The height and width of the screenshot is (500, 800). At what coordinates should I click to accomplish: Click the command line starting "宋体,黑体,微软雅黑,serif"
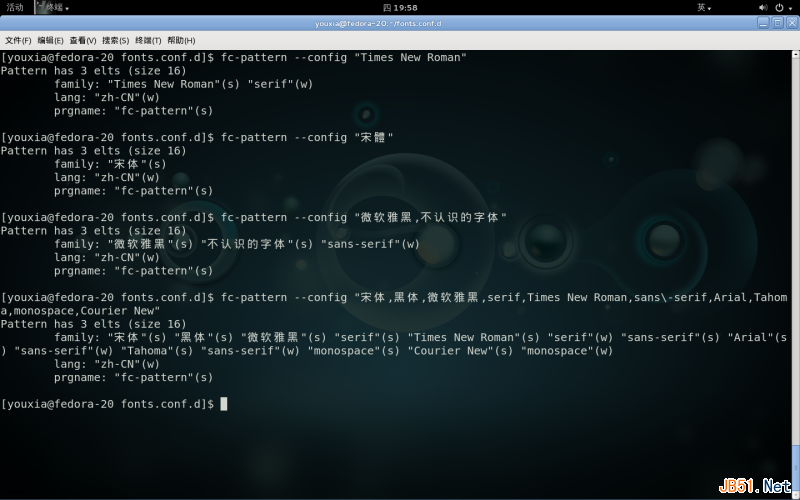[394, 297]
